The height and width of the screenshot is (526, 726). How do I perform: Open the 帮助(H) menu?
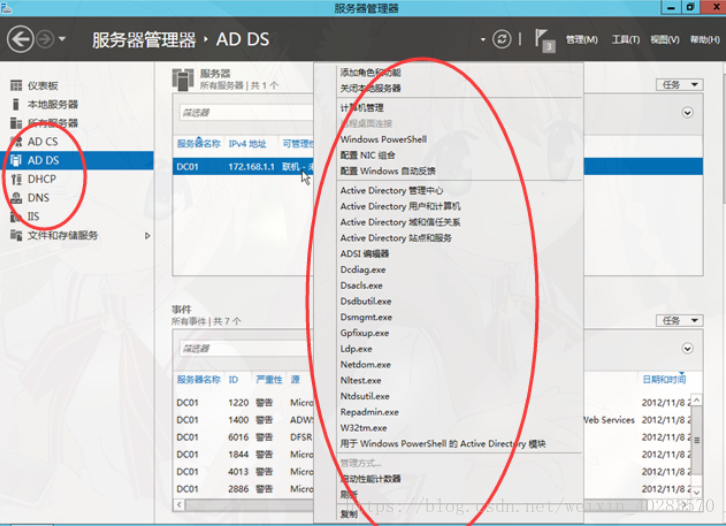coord(705,40)
